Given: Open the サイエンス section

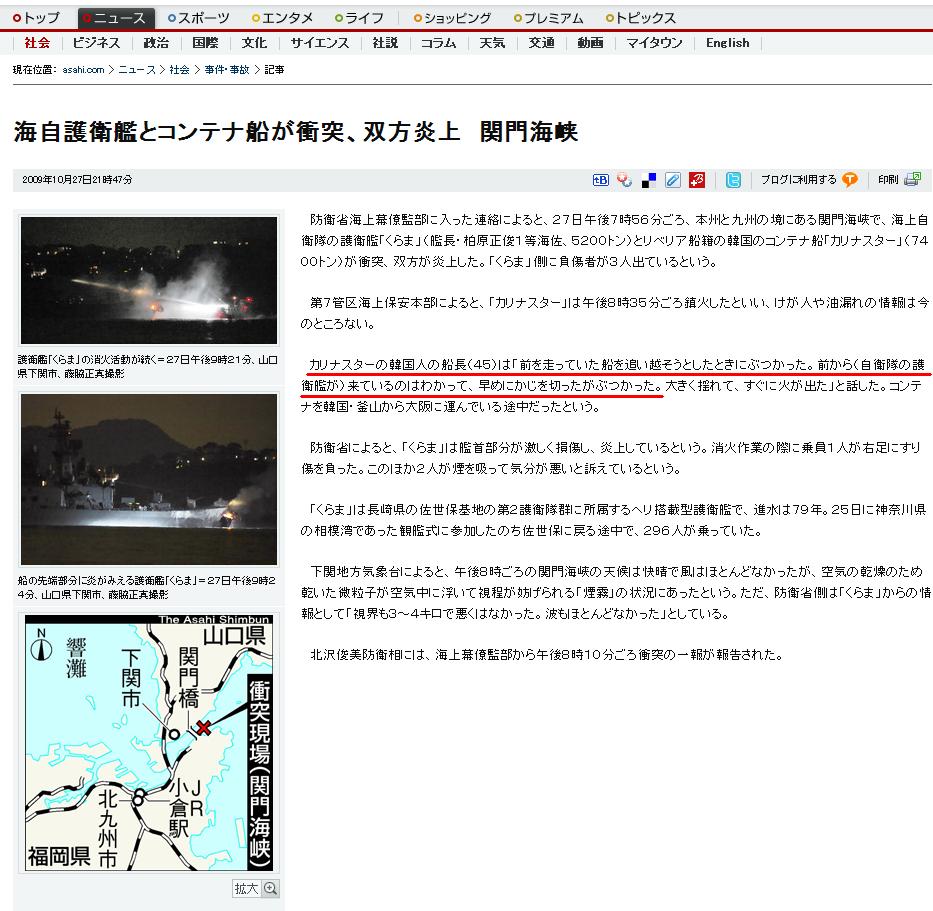Looking at the screenshot, I should pos(320,43).
